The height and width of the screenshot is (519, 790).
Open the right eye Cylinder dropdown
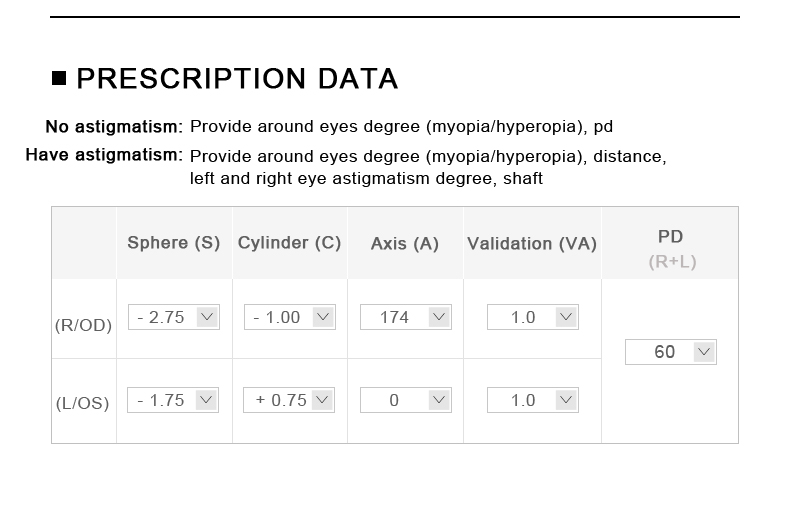(x=290, y=317)
